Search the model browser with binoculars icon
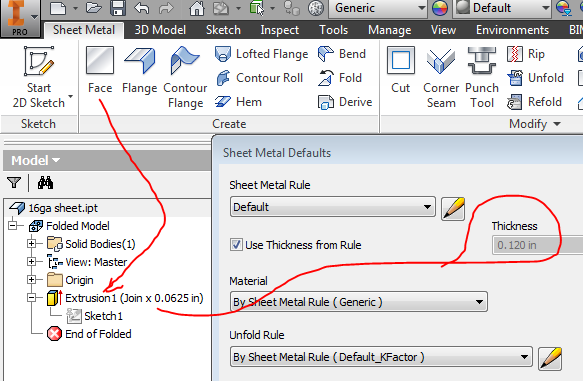The width and height of the screenshot is (583, 381). [x=45, y=183]
